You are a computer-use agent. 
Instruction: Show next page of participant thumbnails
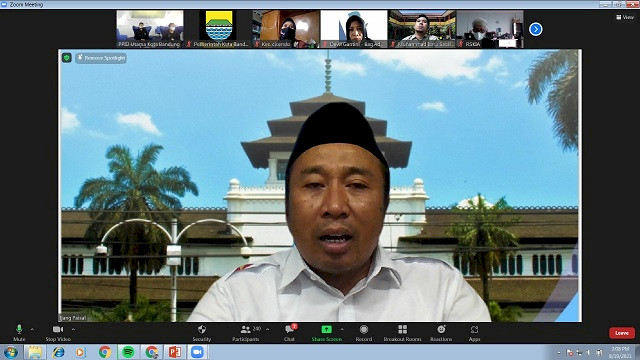[x=536, y=29]
